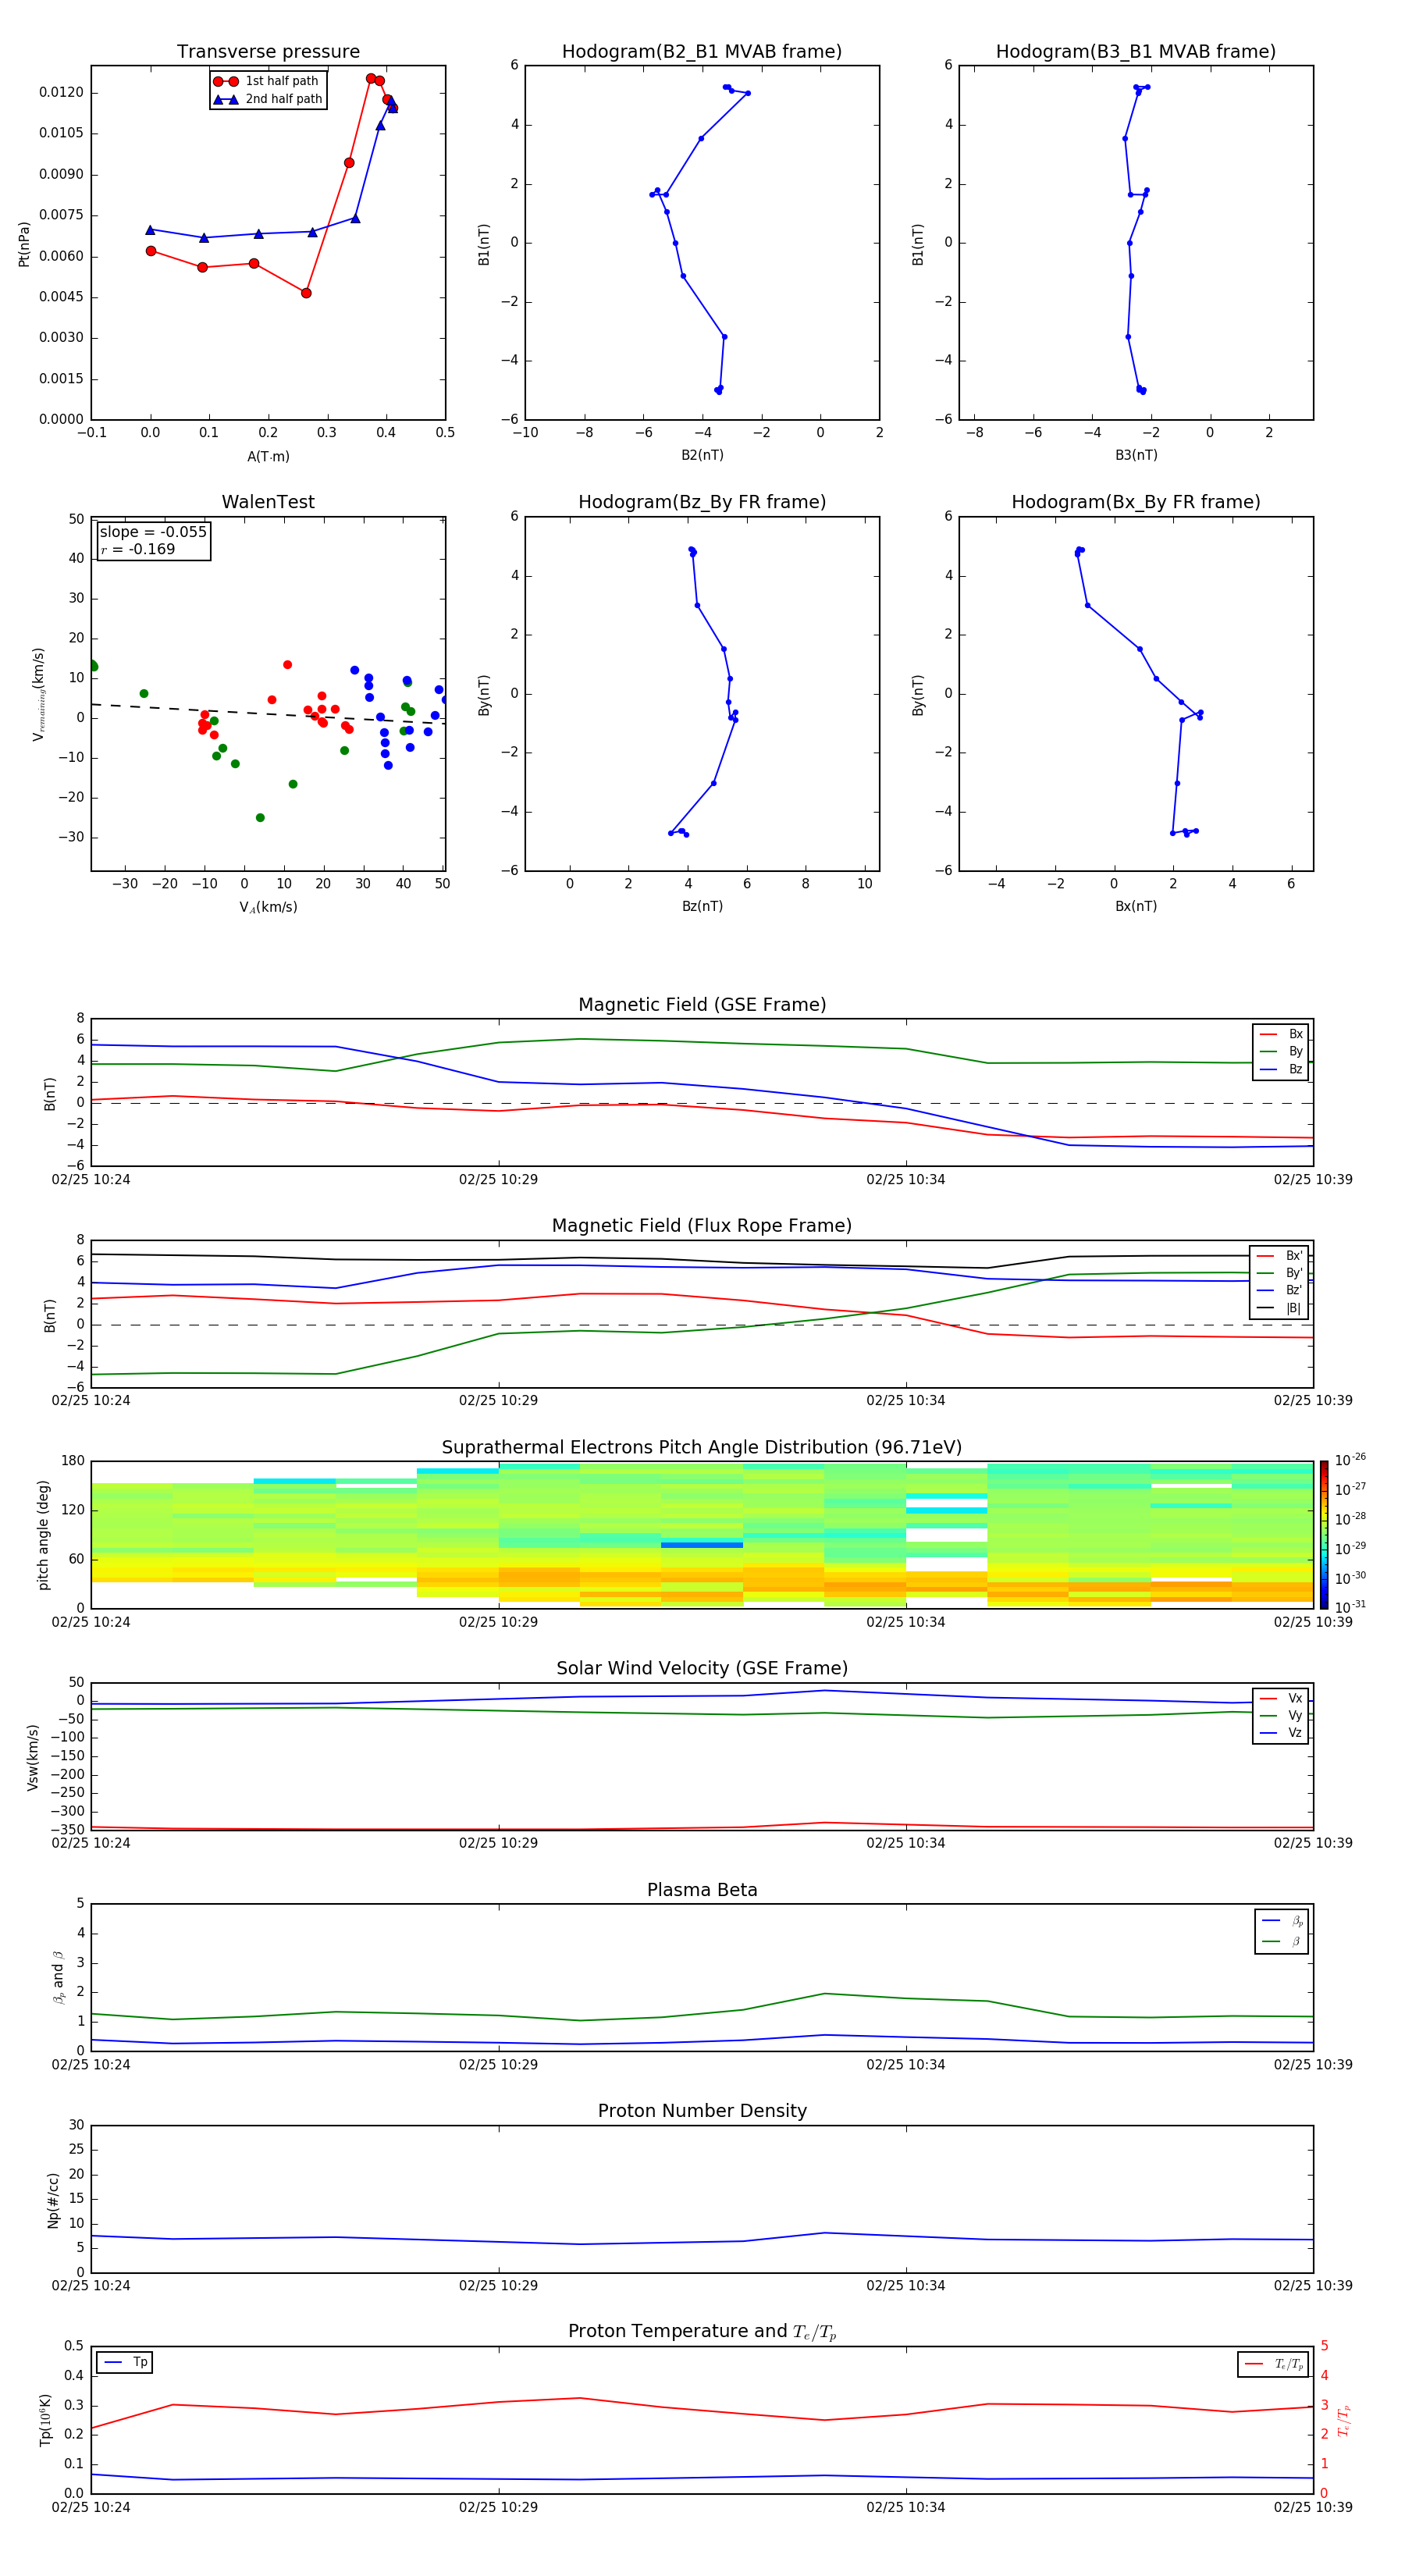Image resolution: width=1405 pixels, height=2576 pixels.
Task: Click the 'Hodogram(B2_B1 MVAB frame)' title
Action: [702, 52]
